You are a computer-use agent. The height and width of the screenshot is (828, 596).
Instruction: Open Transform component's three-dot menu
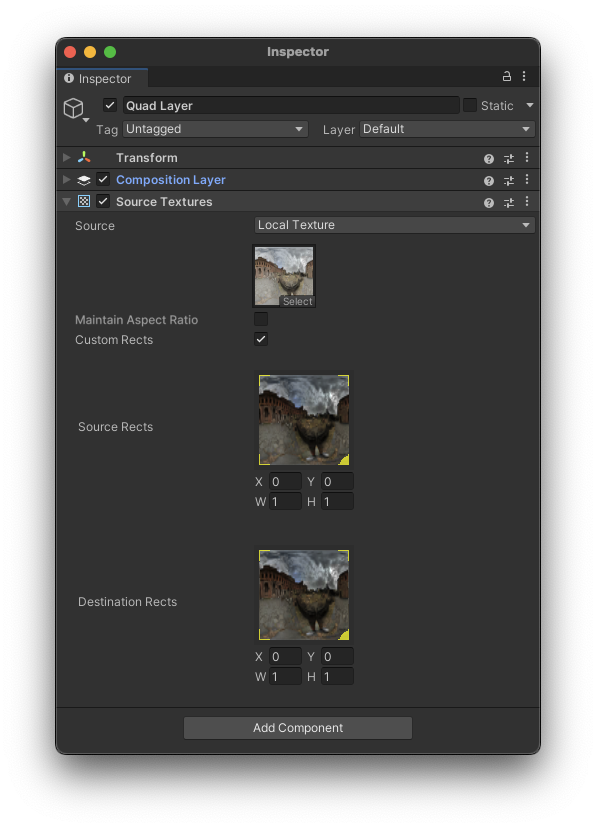click(x=526, y=158)
